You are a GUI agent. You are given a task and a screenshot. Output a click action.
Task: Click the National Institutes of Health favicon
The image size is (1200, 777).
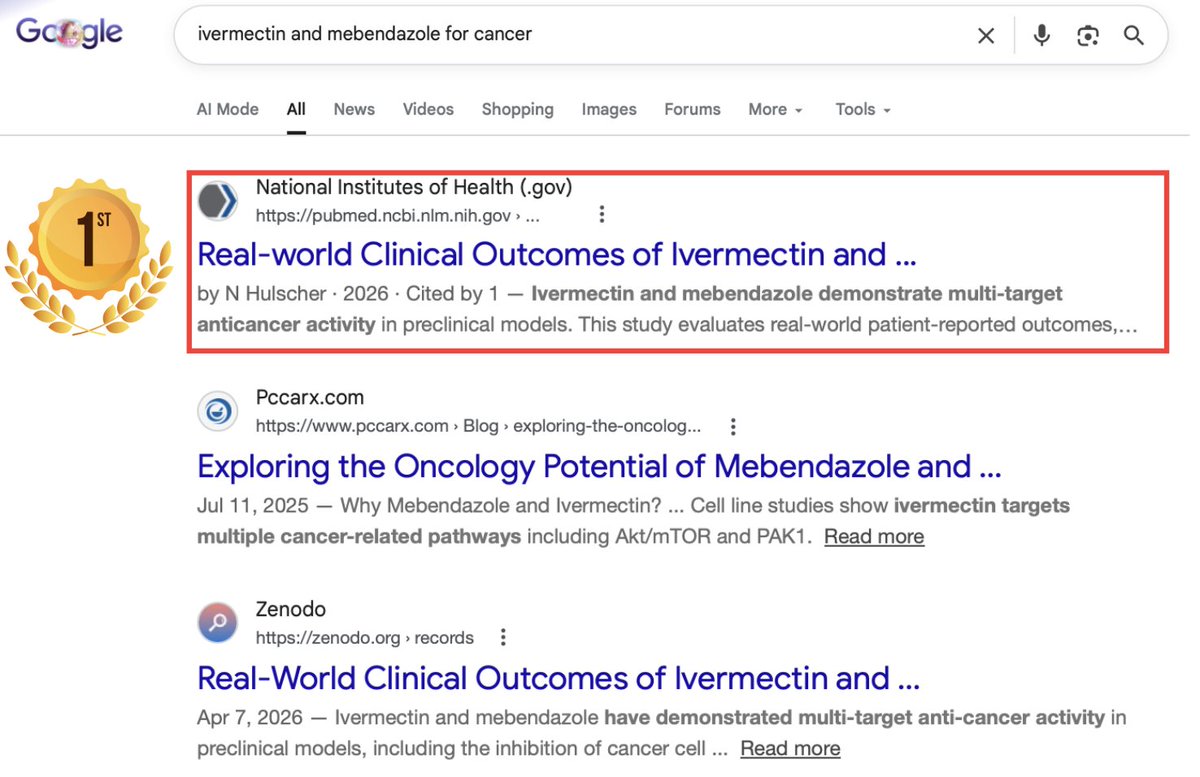click(x=217, y=200)
